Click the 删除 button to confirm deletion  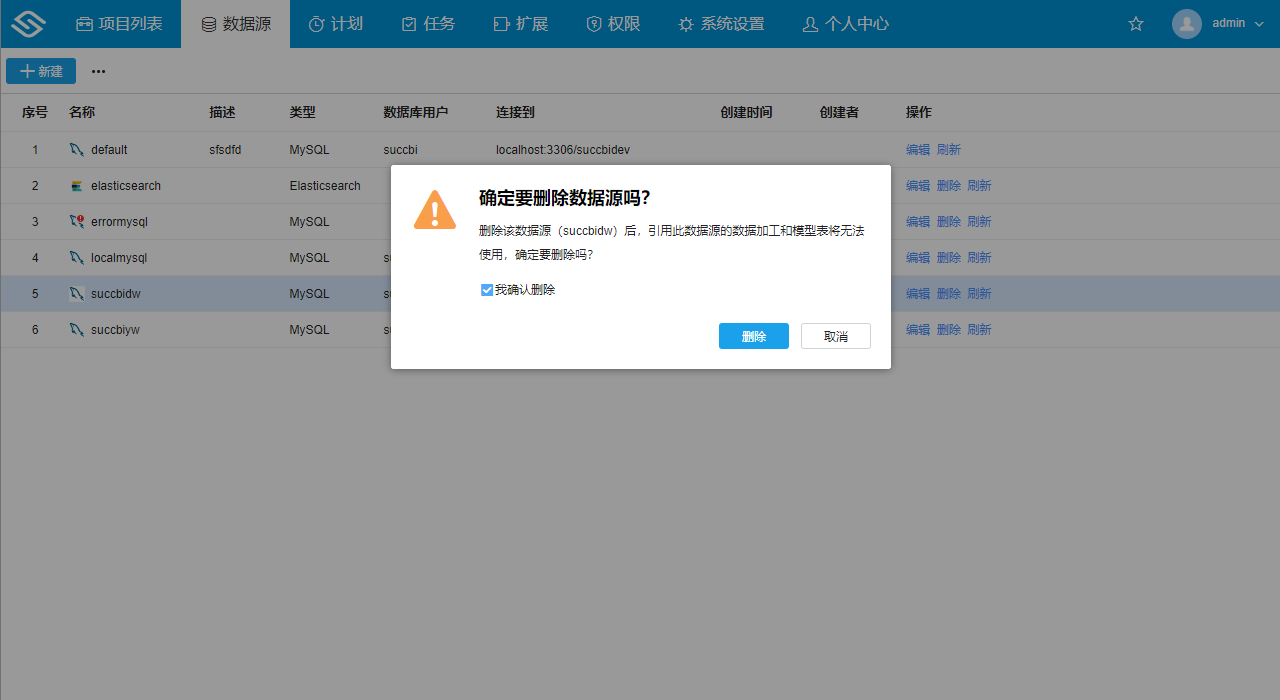pyautogui.click(x=753, y=336)
